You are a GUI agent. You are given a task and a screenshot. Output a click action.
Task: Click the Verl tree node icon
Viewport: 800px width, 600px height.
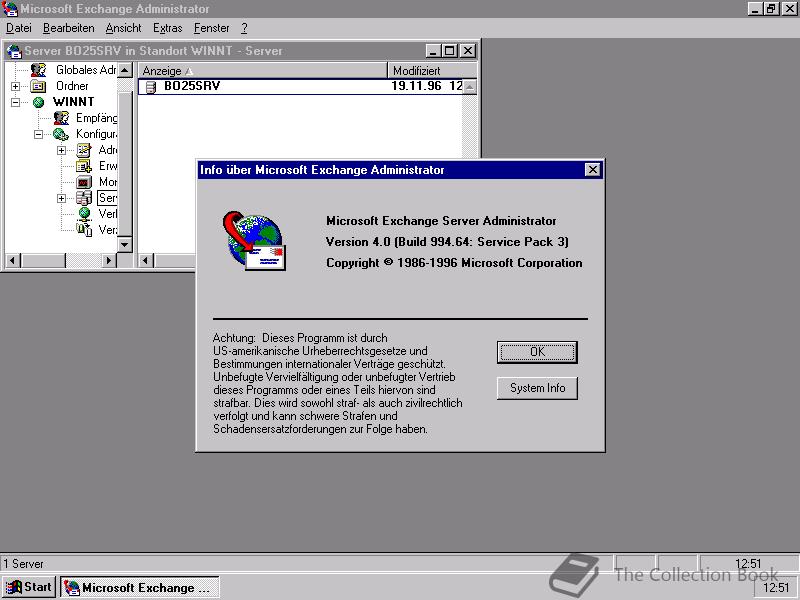[84, 214]
